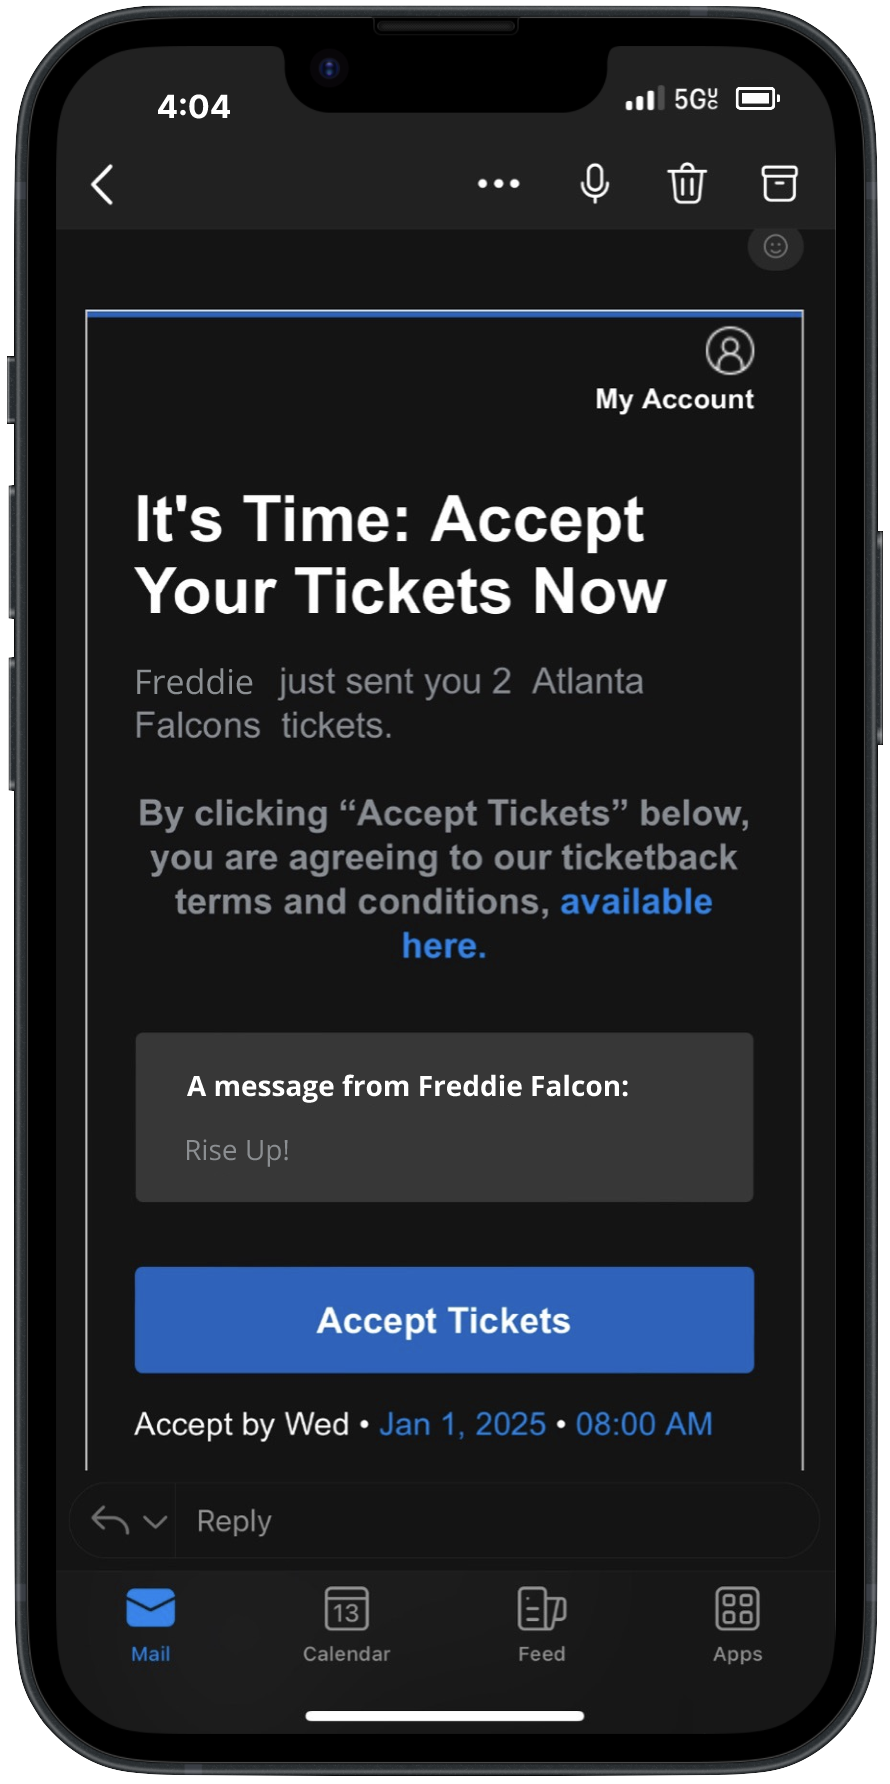Image resolution: width=890 pixels, height=1784 pixels.
Task: Tap the microphone dictation icon
Action: pyautogui.click(x=595, y=184)
